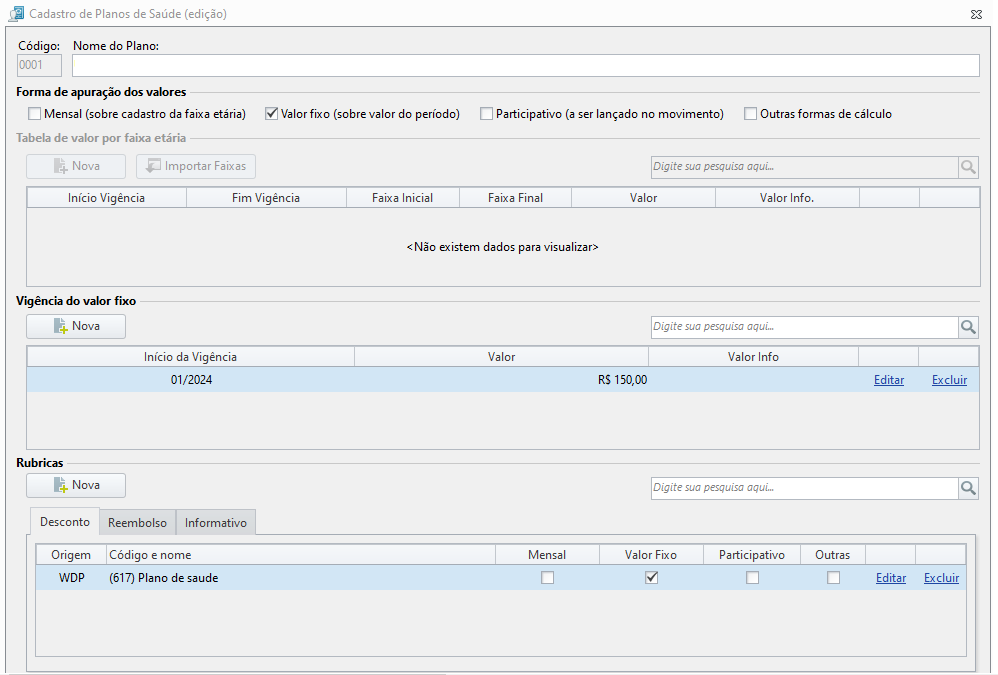This screenshot has height=675, width=998.
Task: Enable the Mensal calculation checkbox
Action: [x=34, y=114]
